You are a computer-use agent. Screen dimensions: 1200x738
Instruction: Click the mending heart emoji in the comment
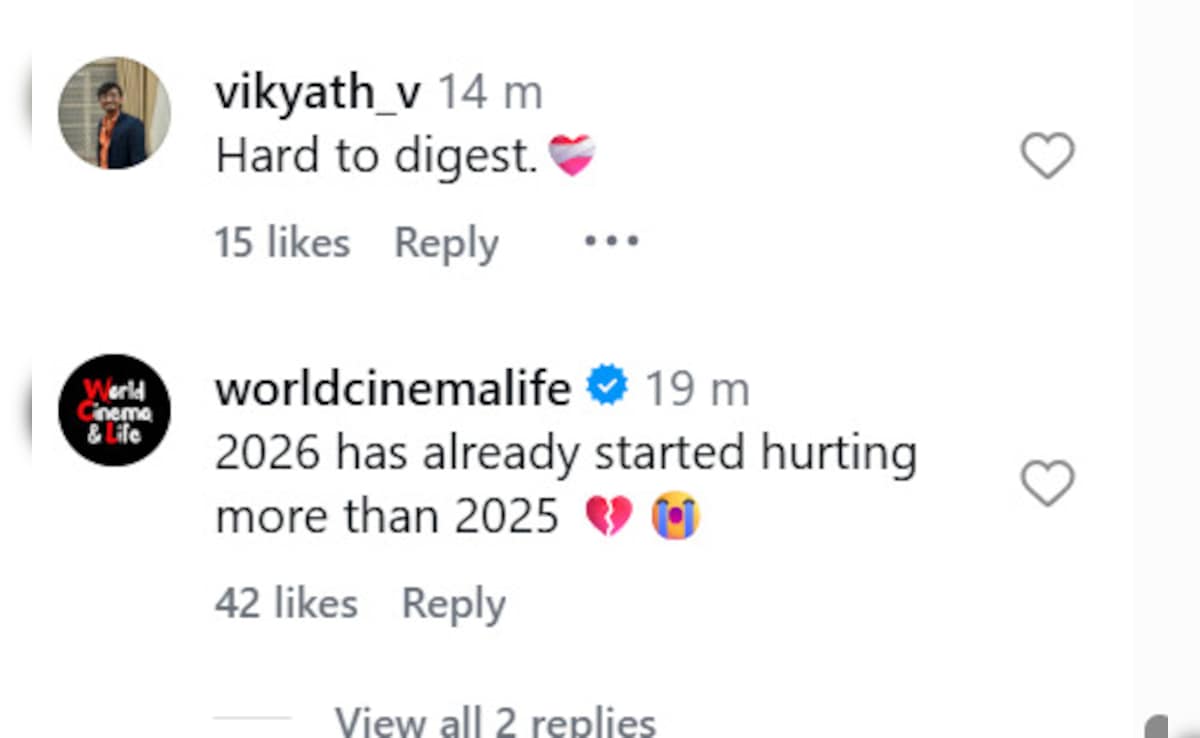tap(573, 156)
